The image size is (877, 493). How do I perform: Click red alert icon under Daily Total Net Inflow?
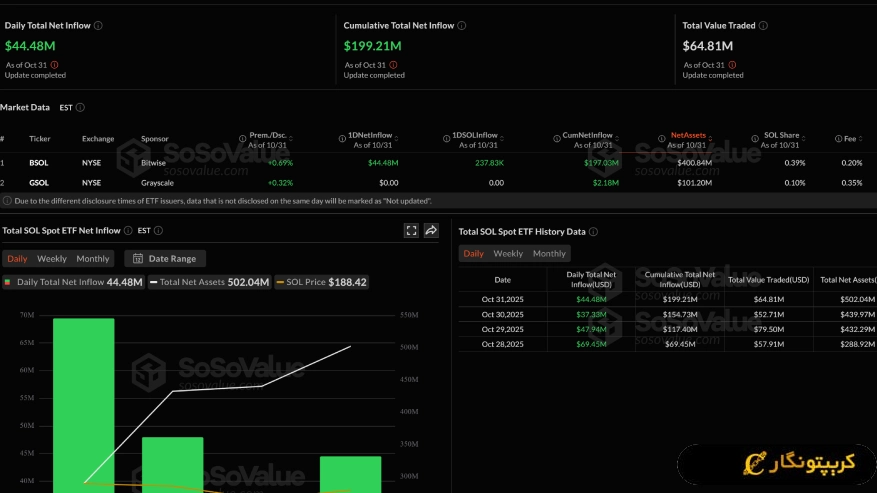coord(54,64)
